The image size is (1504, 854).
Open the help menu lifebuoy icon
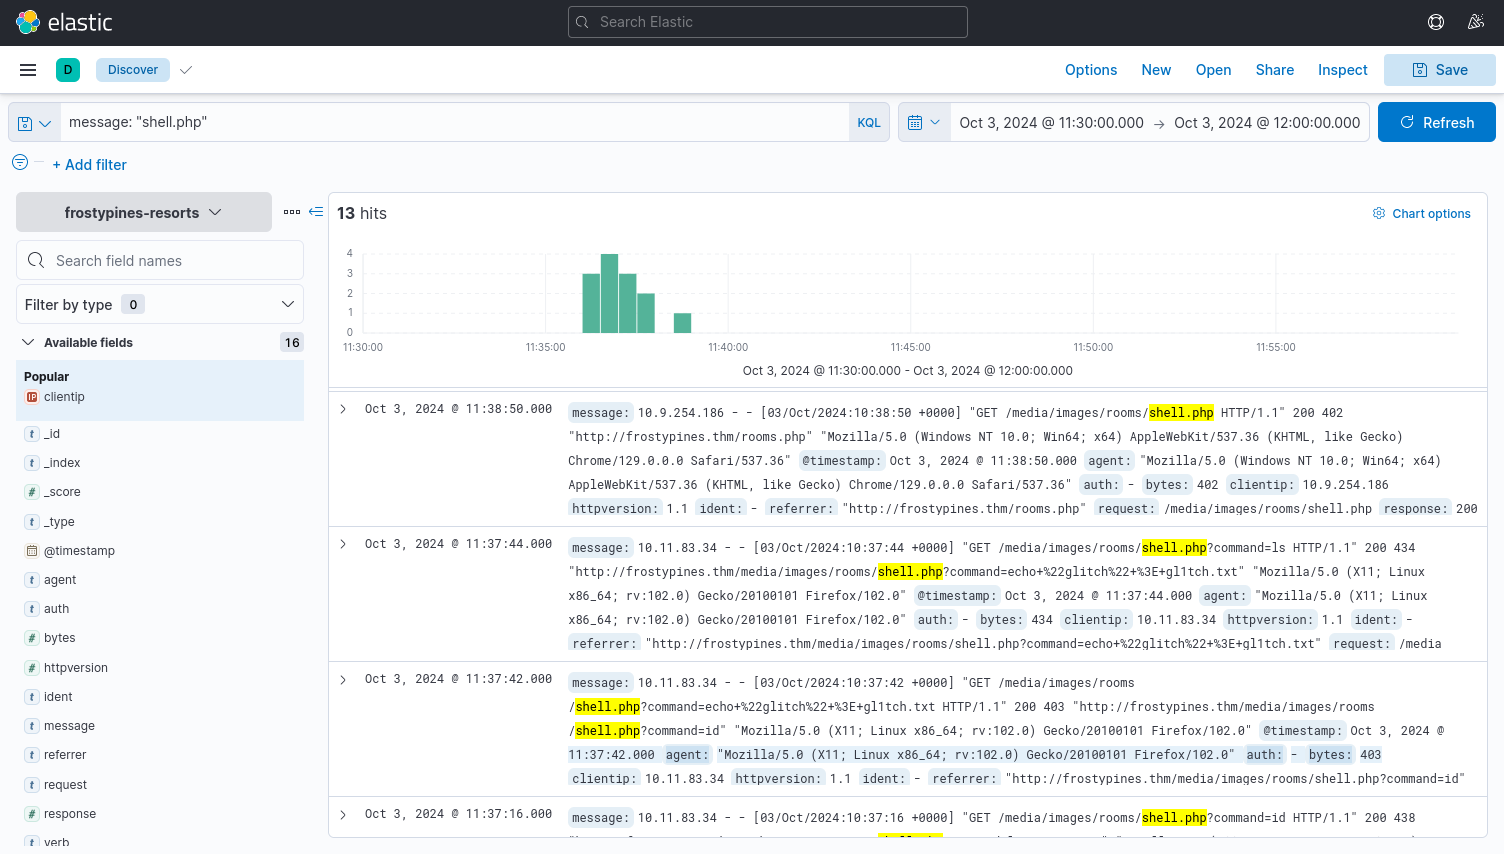pyautogui.click(x=1436, y=22)
